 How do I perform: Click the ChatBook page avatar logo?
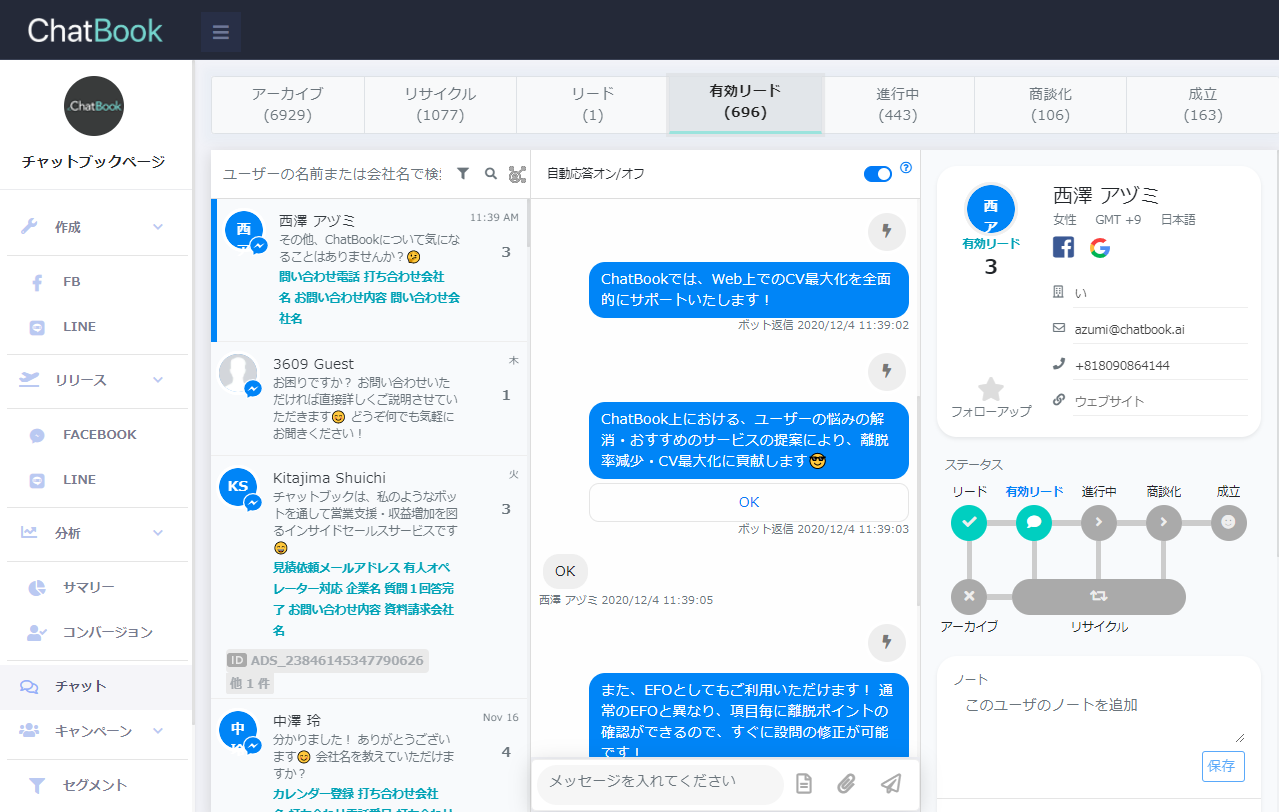94,106
